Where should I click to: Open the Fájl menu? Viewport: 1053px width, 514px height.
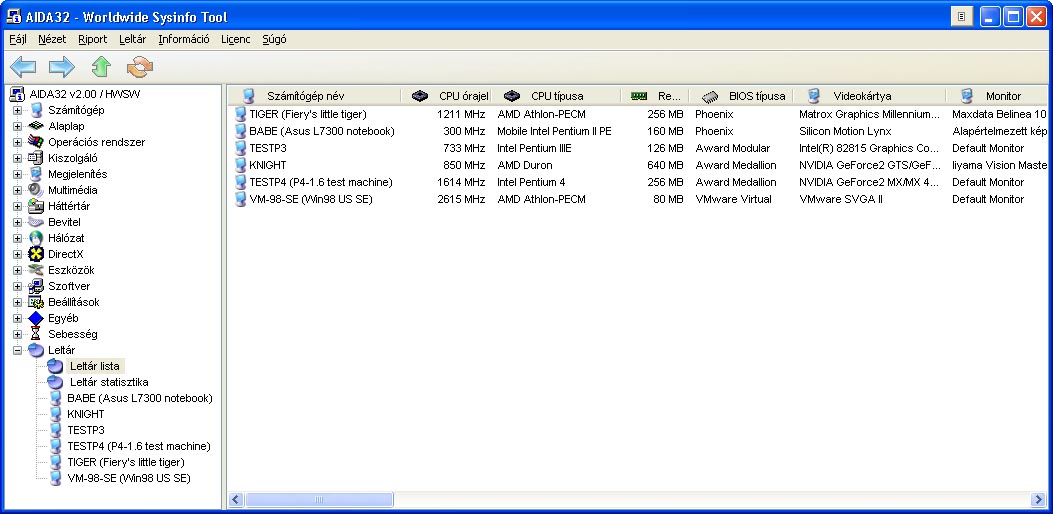point(18,40)
